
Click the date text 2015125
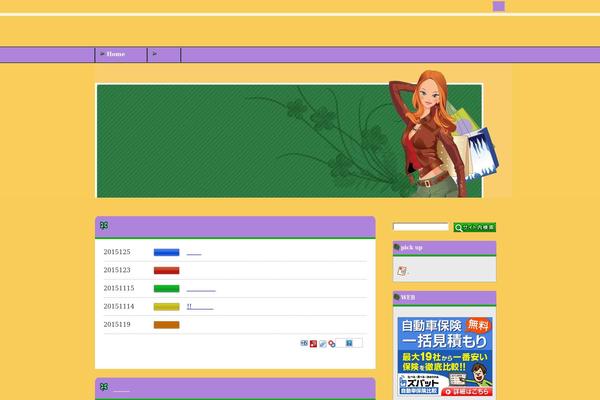117,252
